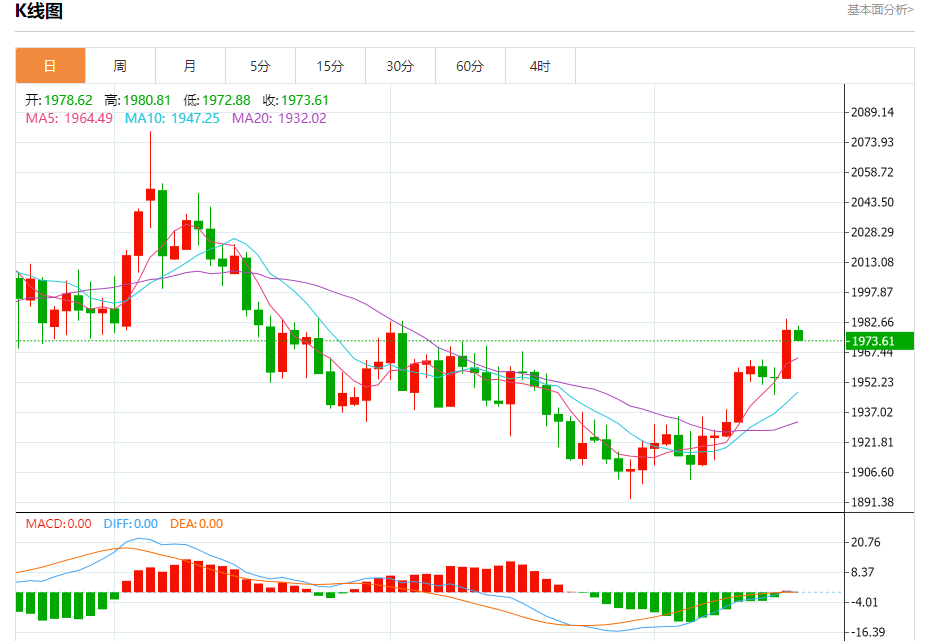Screen dimensions: 926x641
Task: Click the 1982.66 price axis label
Action: (872, 323)
